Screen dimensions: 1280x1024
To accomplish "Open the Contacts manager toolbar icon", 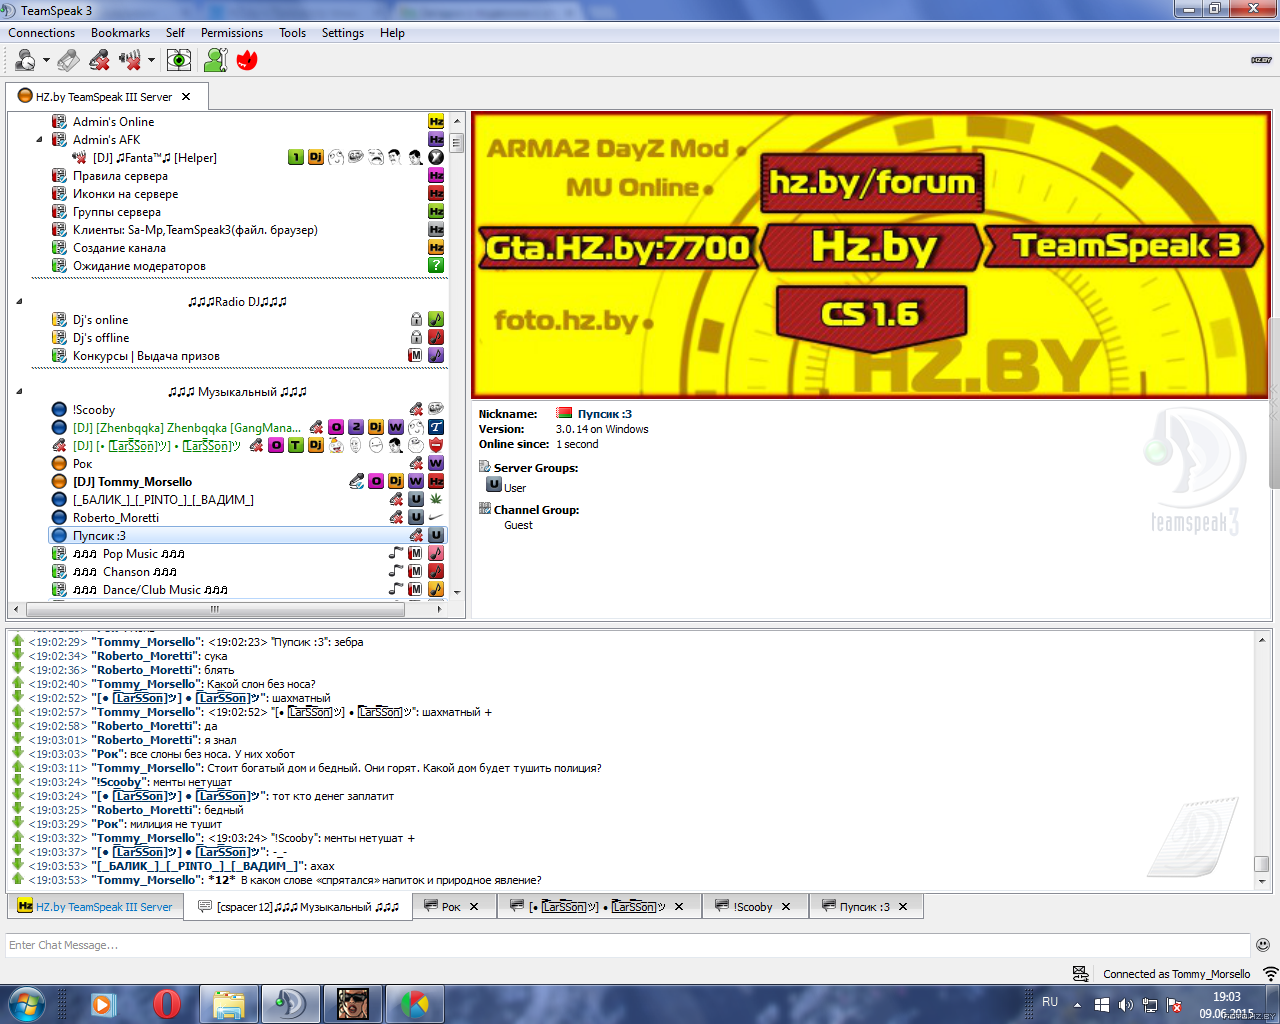I will [x=216, y=60].
